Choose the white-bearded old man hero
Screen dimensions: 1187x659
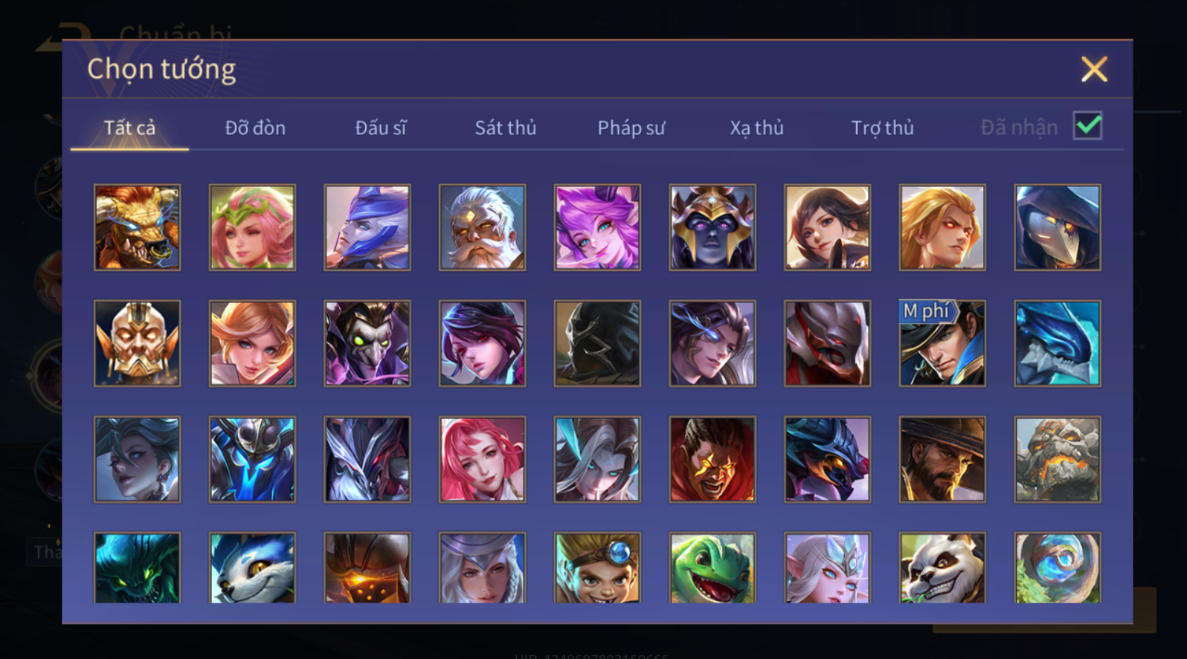click(482, 228)
